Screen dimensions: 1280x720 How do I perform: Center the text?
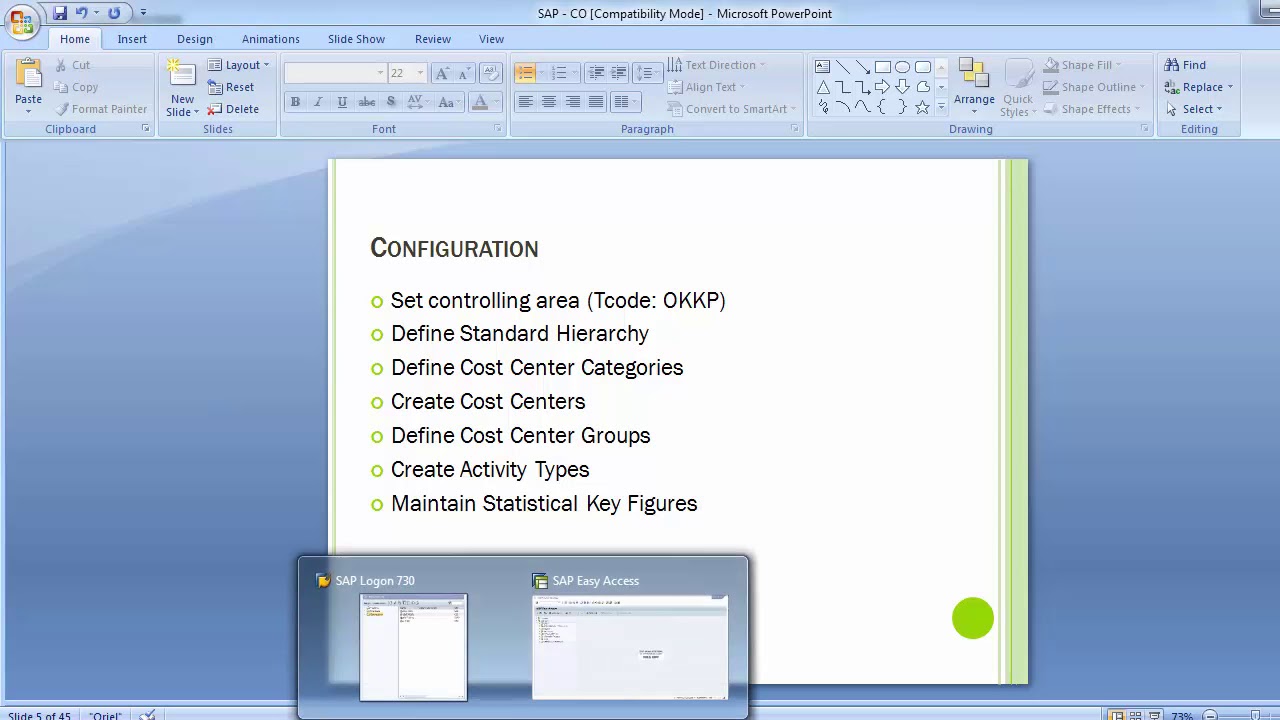click(548, 102)
